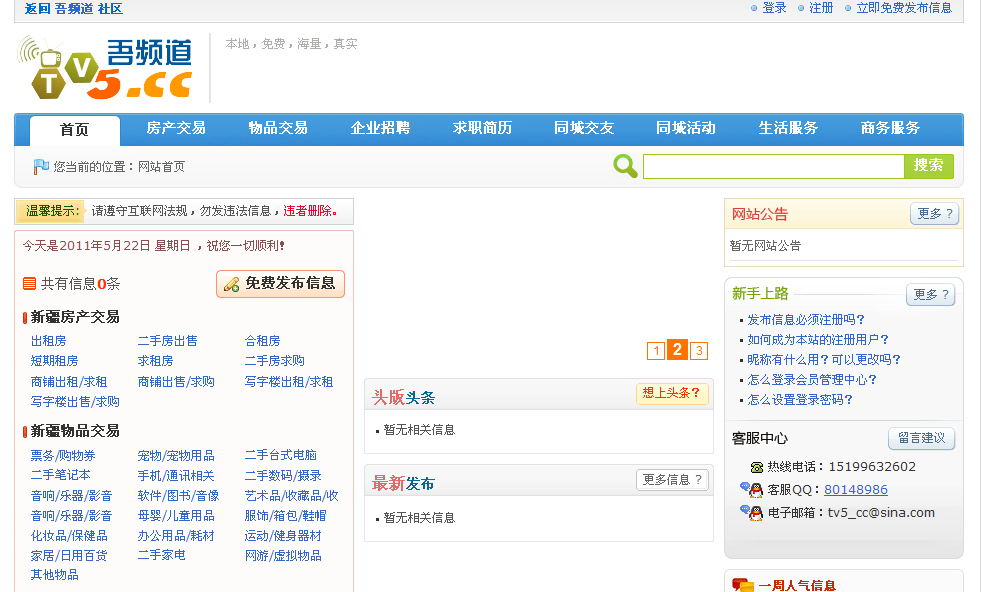Select slideshow page 2
Screen dimensions: 981x592
(x=677, y=349)
